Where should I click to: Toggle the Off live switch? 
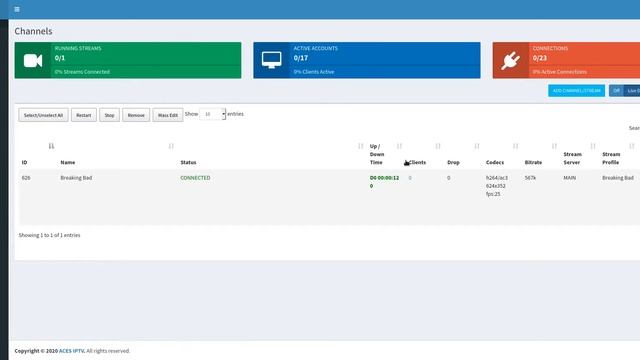[616, 91]
